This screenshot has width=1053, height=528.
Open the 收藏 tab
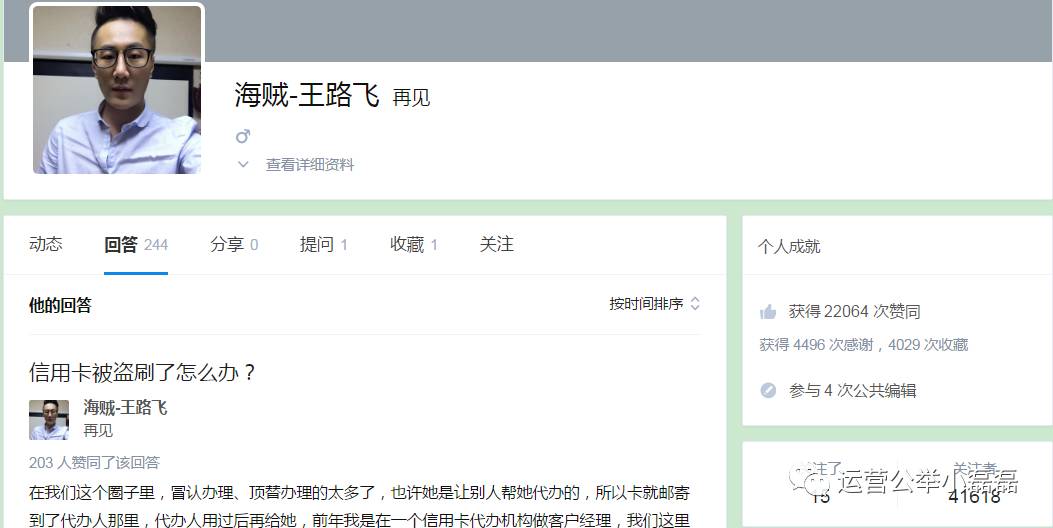(414, 245)
